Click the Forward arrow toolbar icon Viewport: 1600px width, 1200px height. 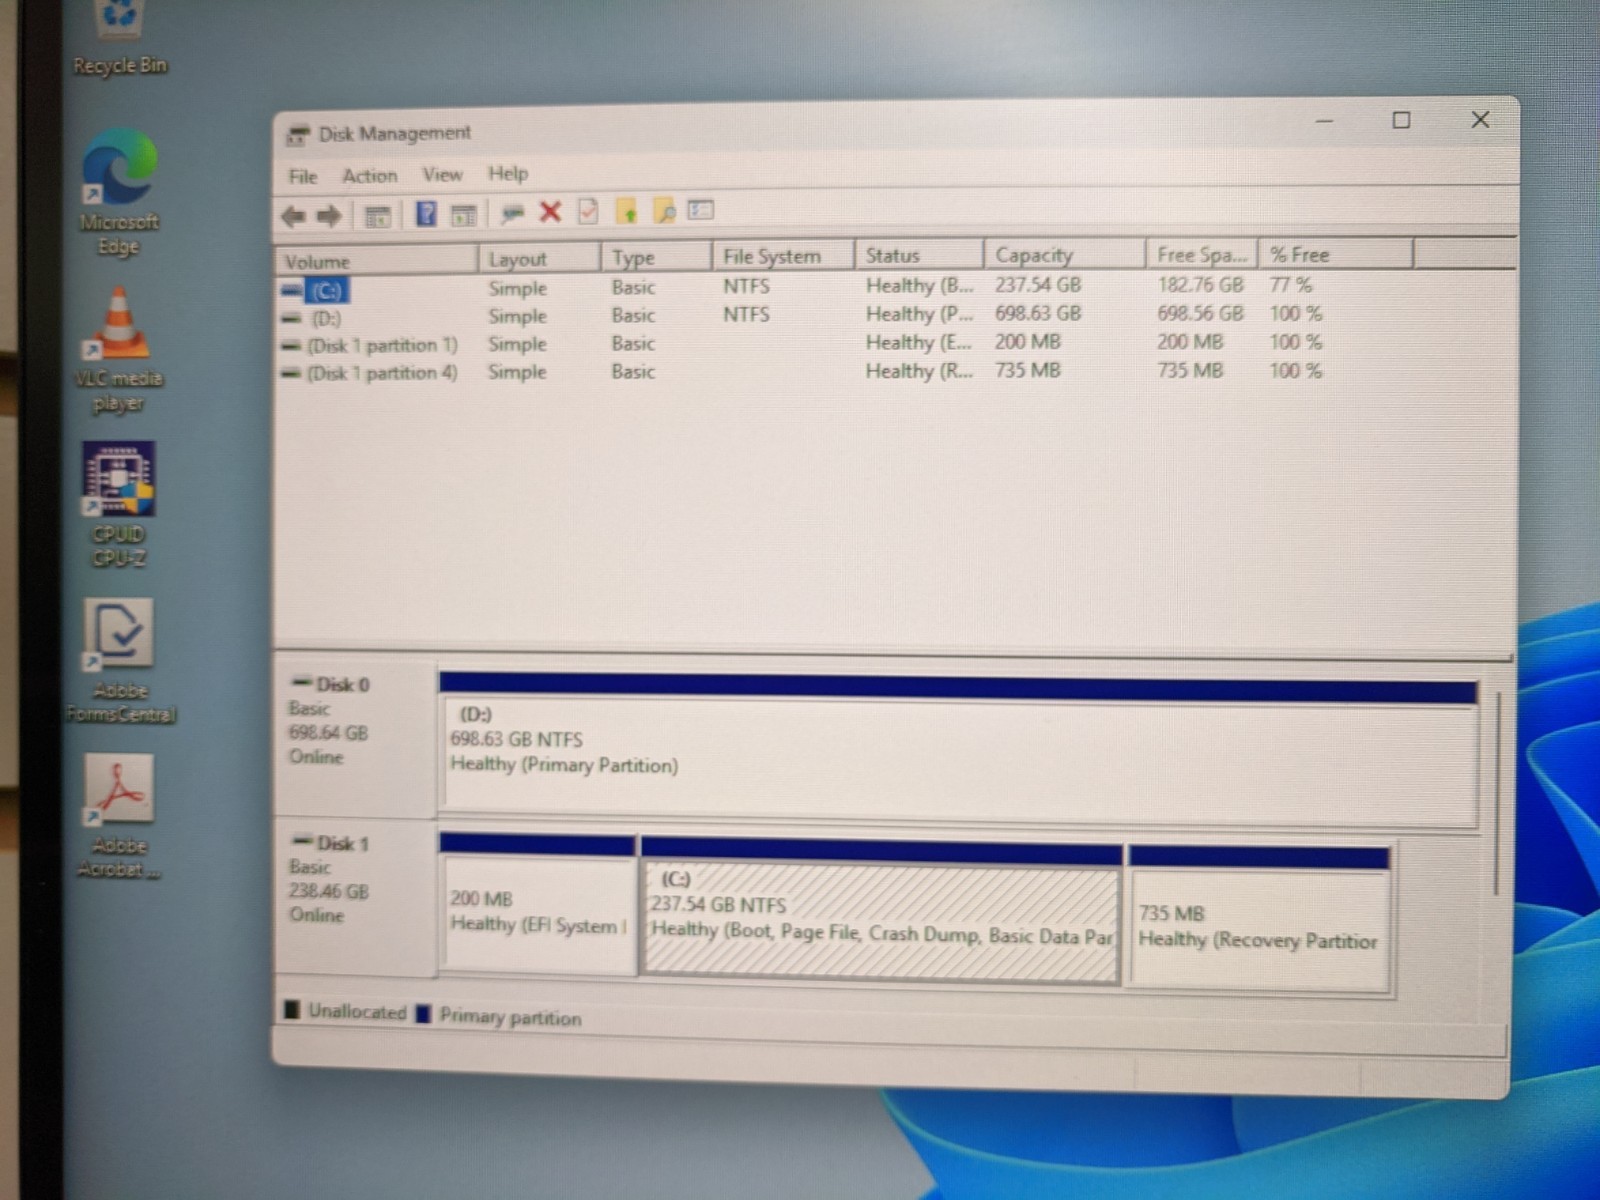click(x=329, y=215)
